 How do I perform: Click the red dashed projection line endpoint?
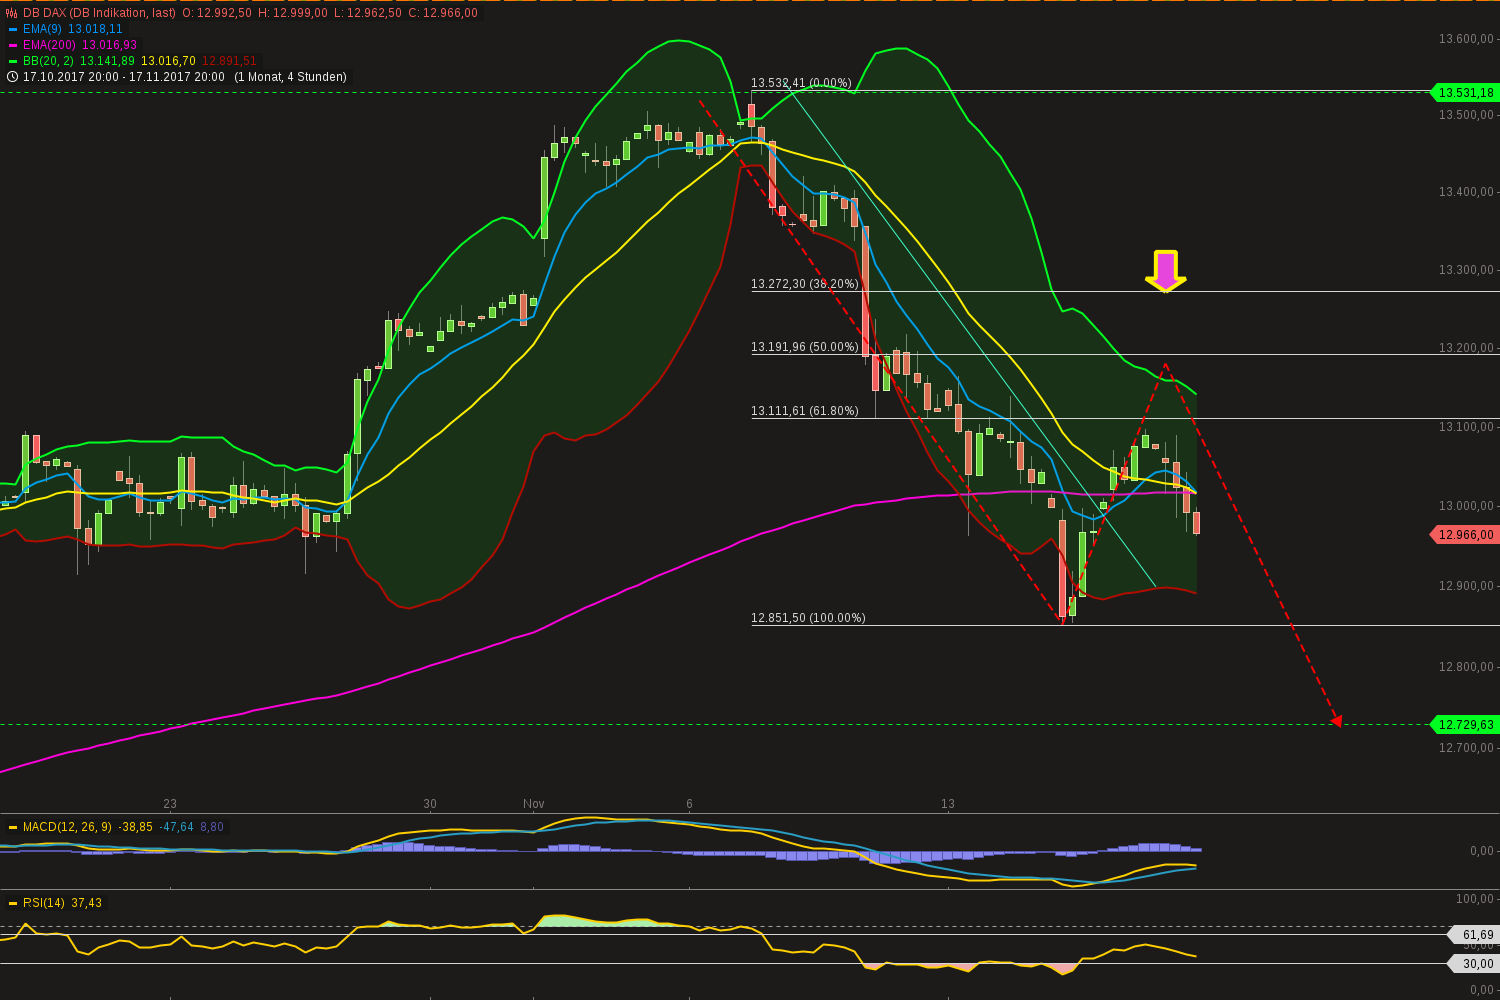[x=1337, y=722]
